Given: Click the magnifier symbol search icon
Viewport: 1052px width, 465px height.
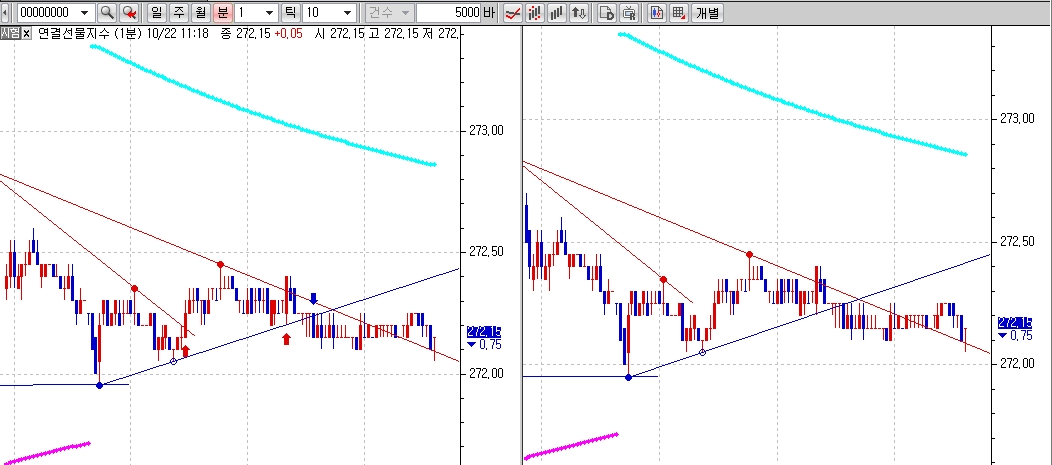Looking at the screenshot, I should click(106, 13).
